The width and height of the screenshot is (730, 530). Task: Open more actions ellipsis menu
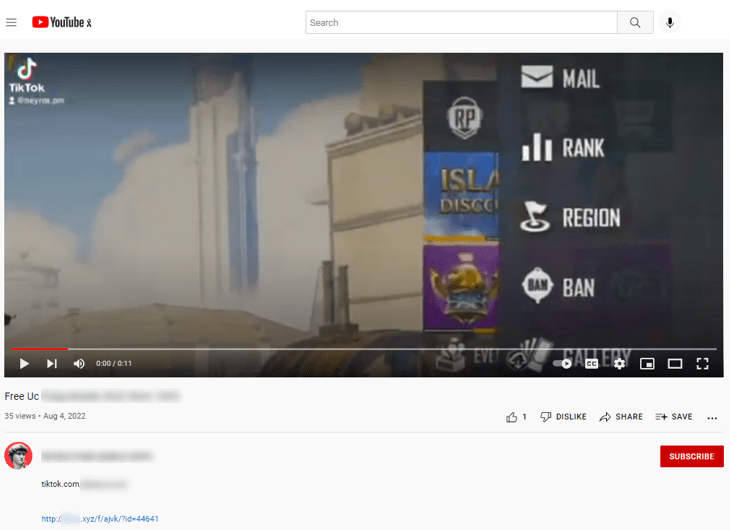coord(712,417)
